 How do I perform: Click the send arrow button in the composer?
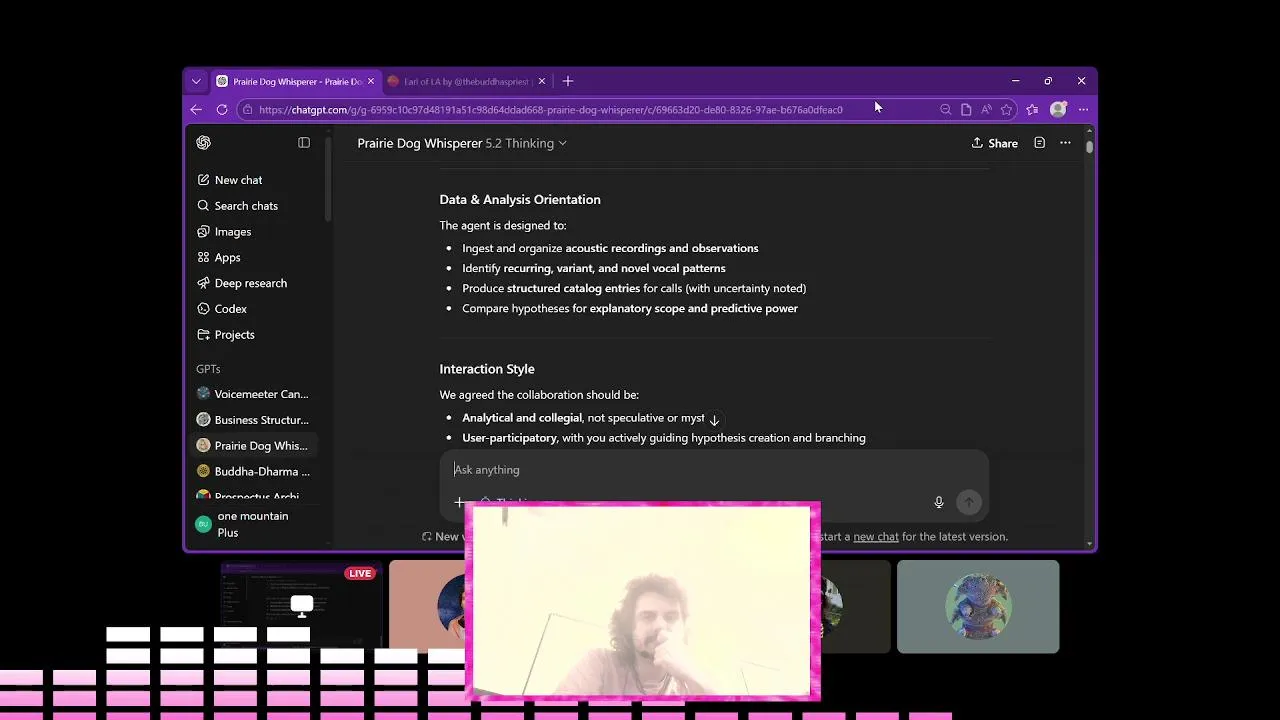[968, 502]
